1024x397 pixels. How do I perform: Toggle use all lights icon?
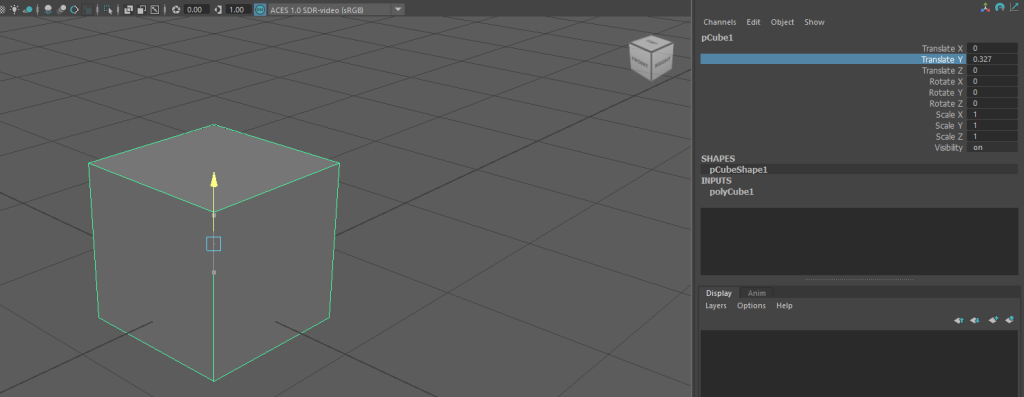pos(14,9)
